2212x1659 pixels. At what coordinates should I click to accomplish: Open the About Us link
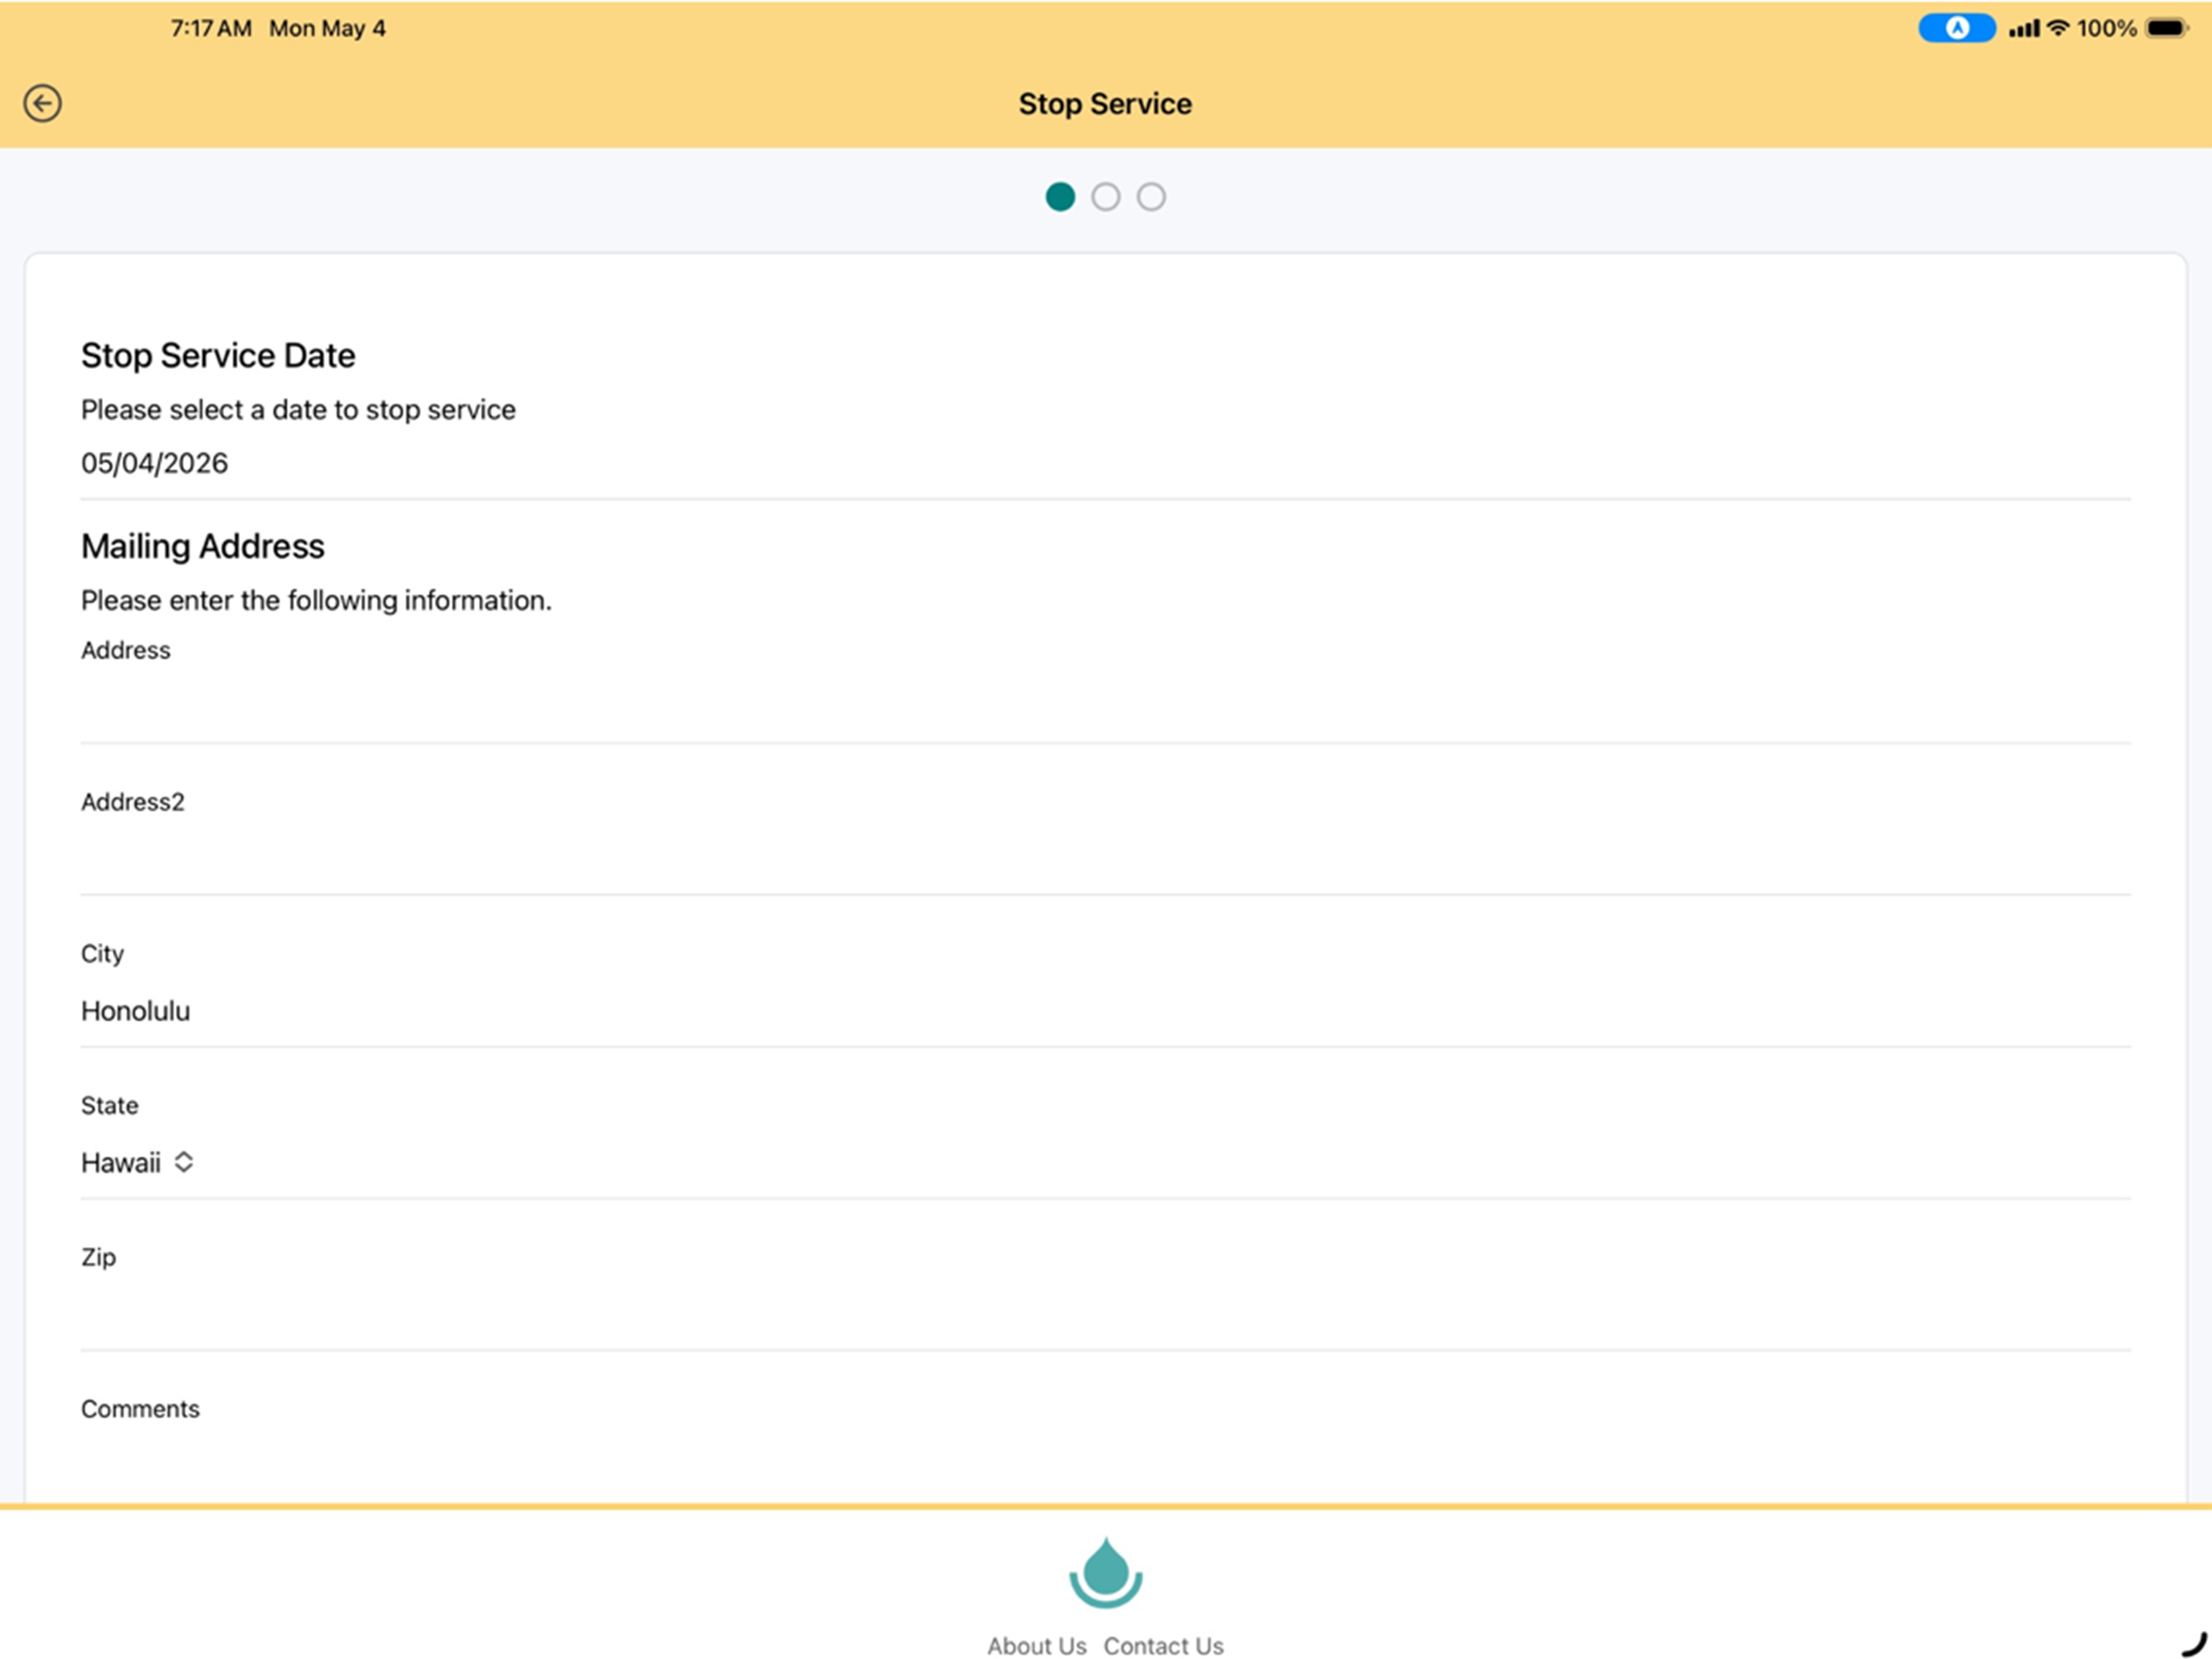click(1037, 1646)
